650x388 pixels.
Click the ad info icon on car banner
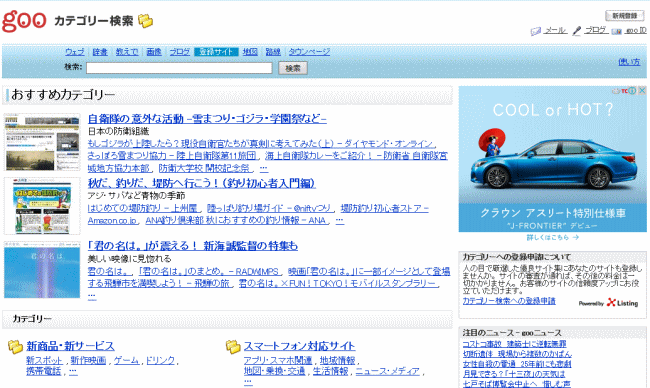pyautogui.click(x=632, y=90)
